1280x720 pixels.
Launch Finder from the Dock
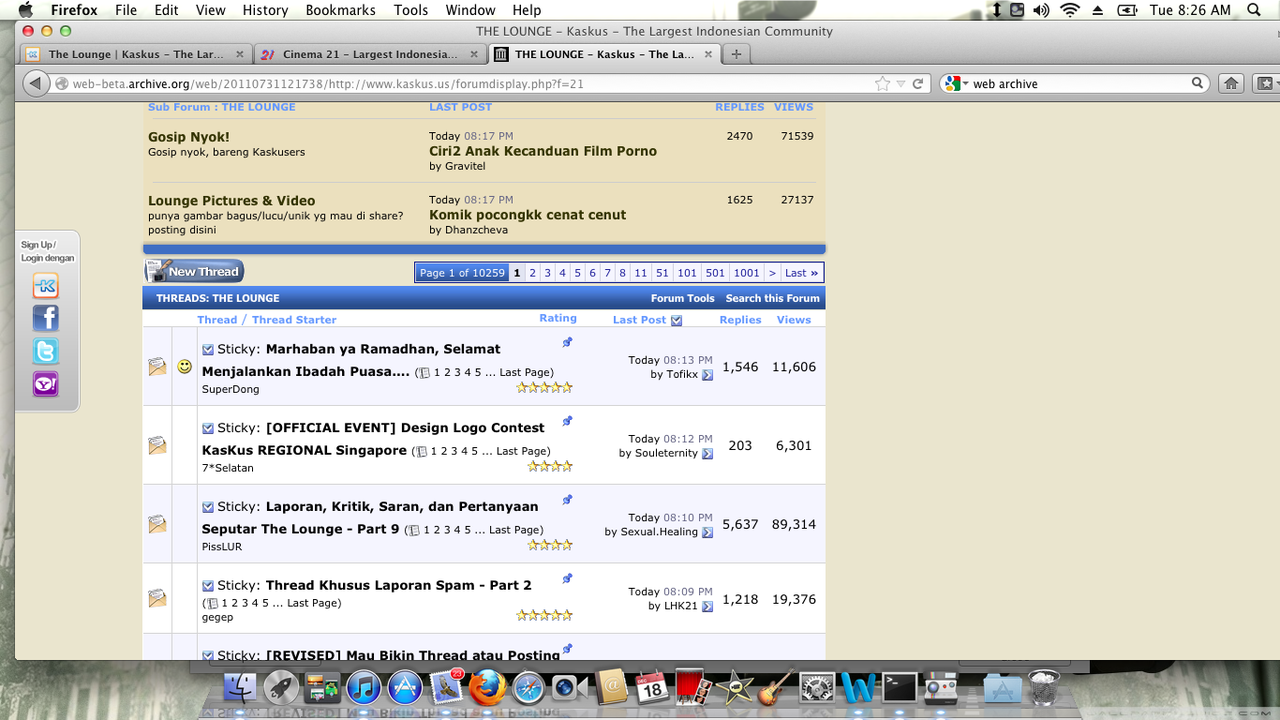pos(242,688)
